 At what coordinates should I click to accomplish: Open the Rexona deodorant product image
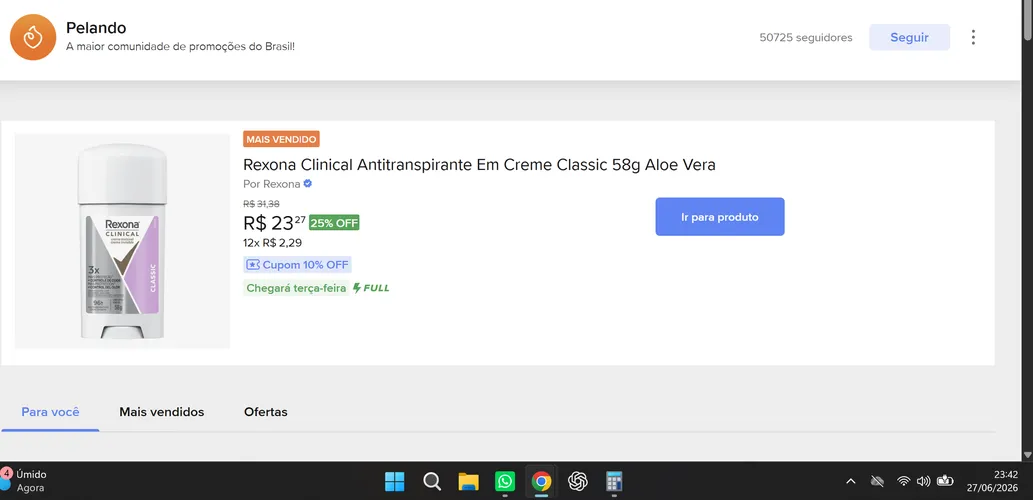pos(123,241)
